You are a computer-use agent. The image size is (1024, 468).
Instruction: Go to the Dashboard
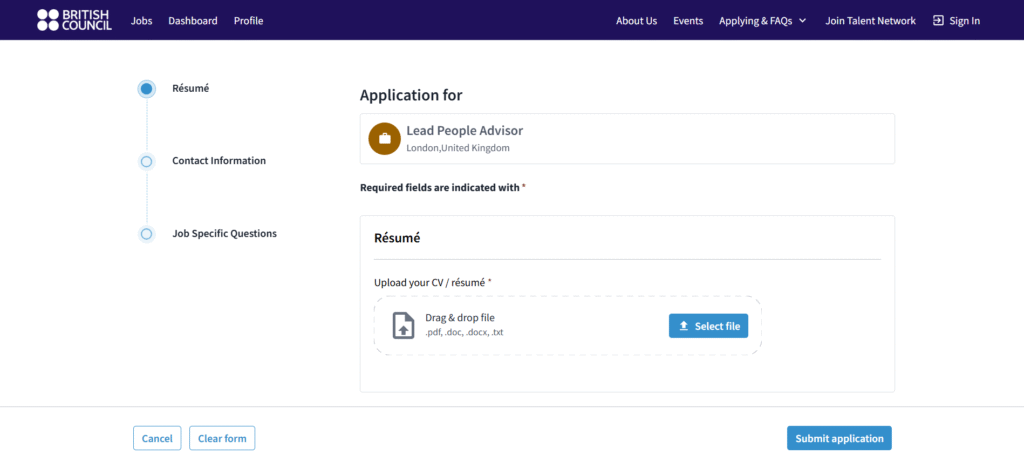(x=193, y=21)
